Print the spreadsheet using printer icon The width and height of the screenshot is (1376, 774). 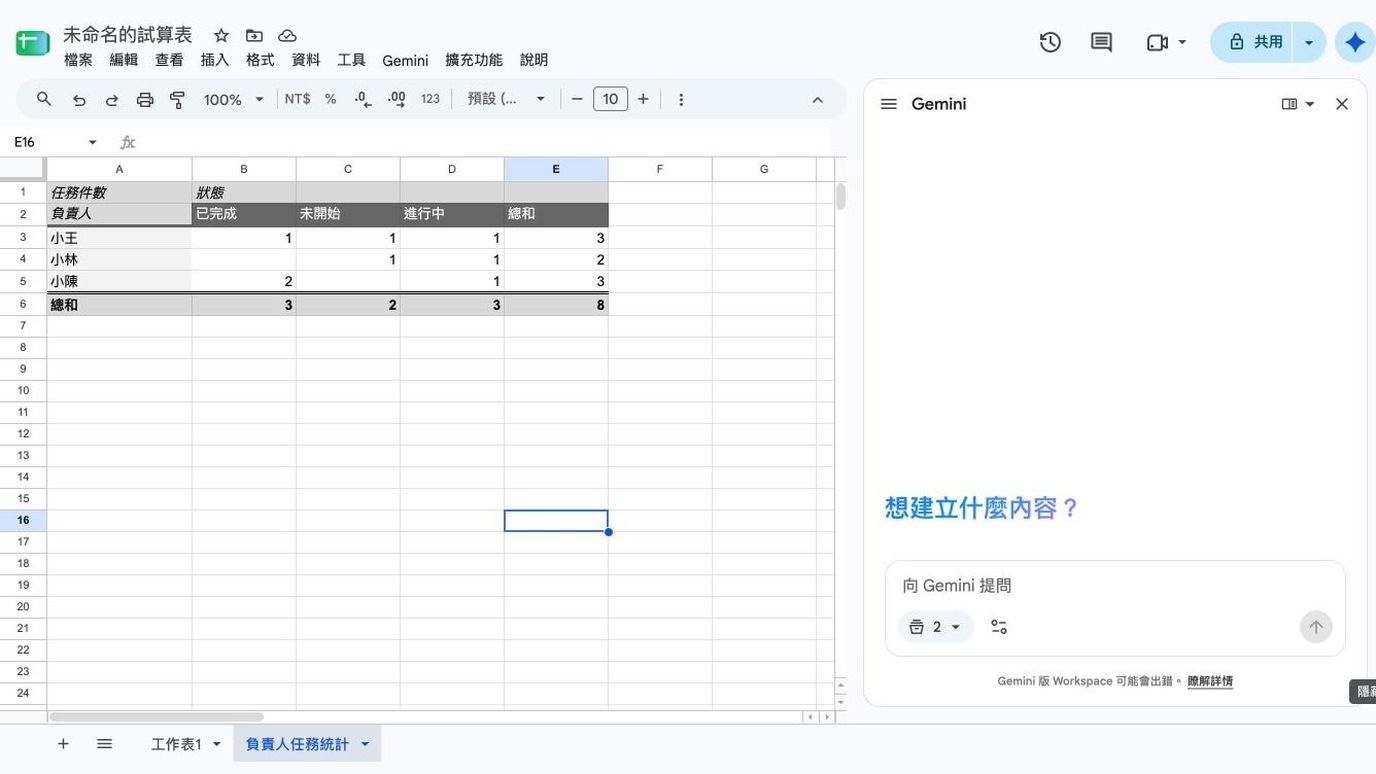coord(145,99)
